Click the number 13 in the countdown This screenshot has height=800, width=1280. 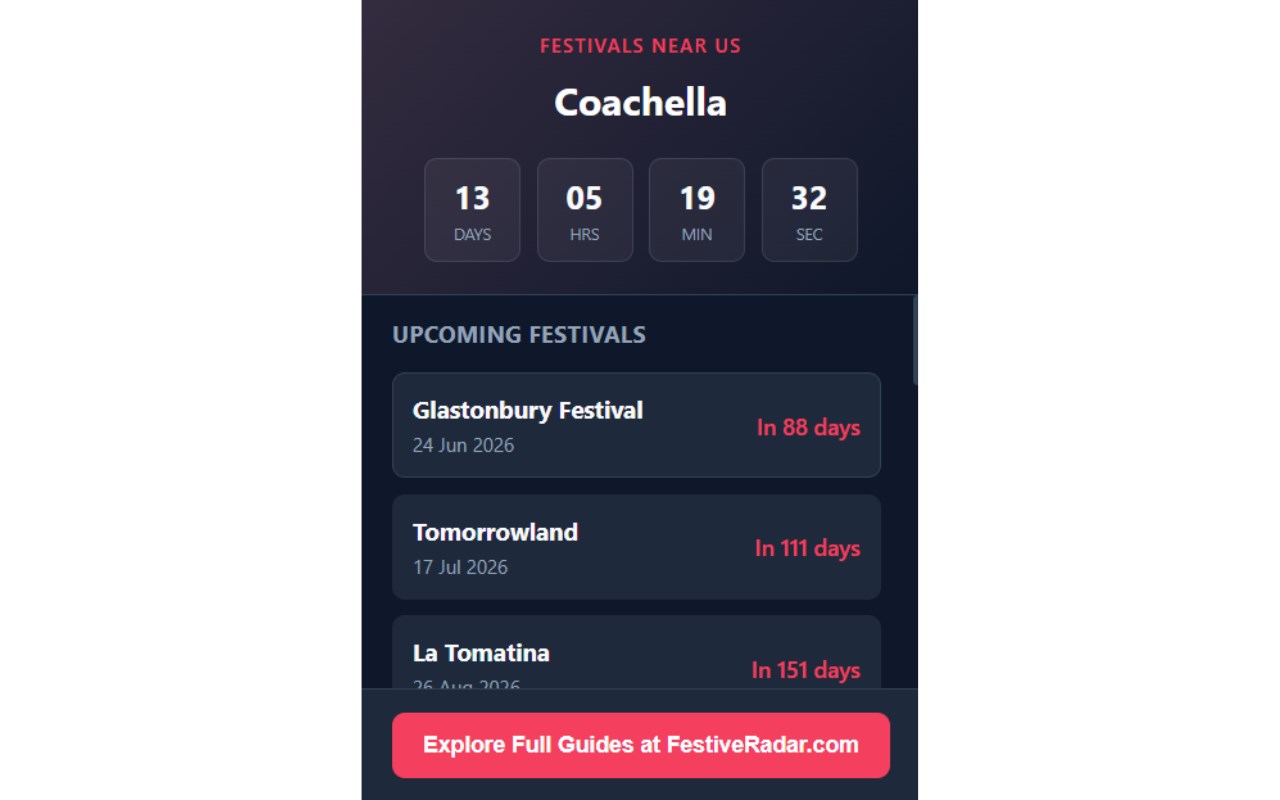point(472,198)
